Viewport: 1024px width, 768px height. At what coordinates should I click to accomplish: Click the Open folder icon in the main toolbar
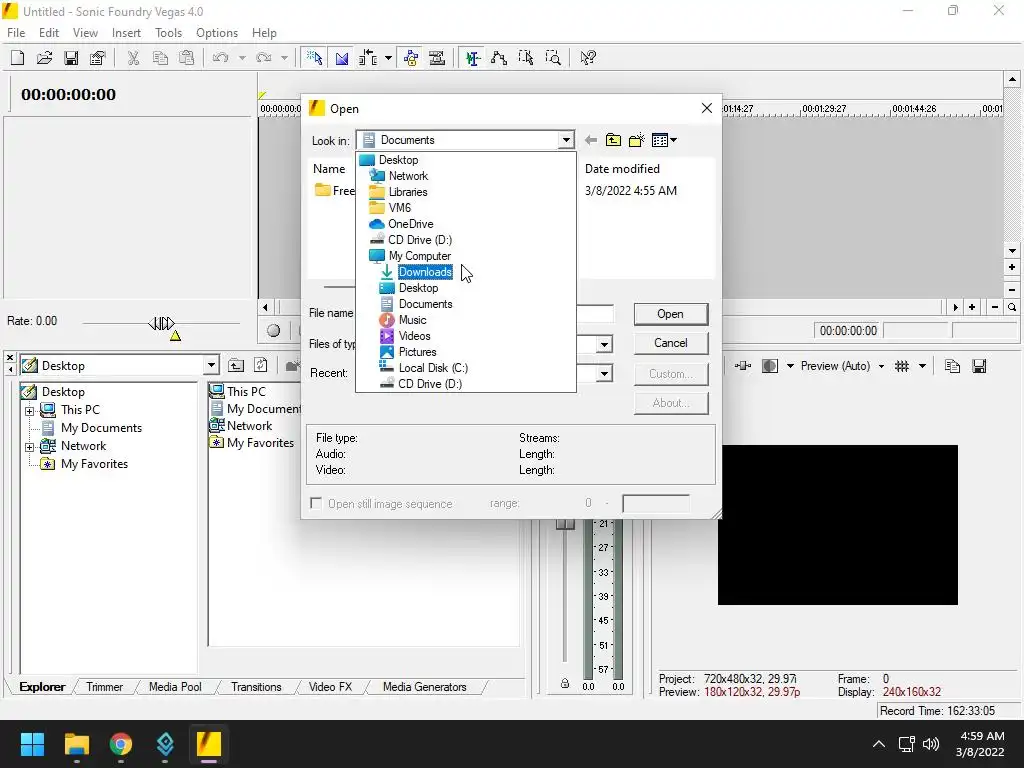pyautogui.click(x=44, y=58)
